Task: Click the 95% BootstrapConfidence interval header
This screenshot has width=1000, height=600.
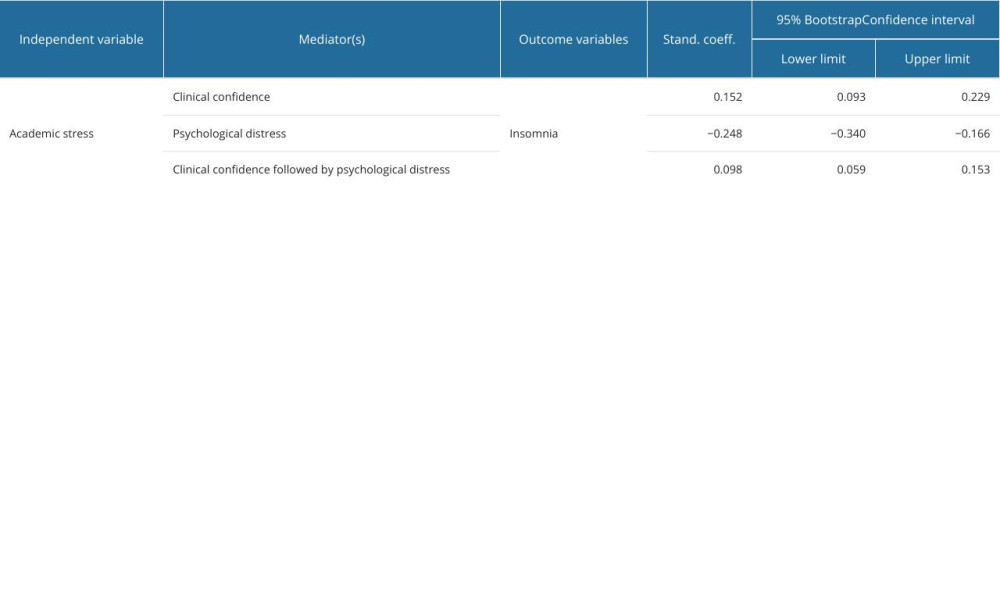Action: coord(875,20)
